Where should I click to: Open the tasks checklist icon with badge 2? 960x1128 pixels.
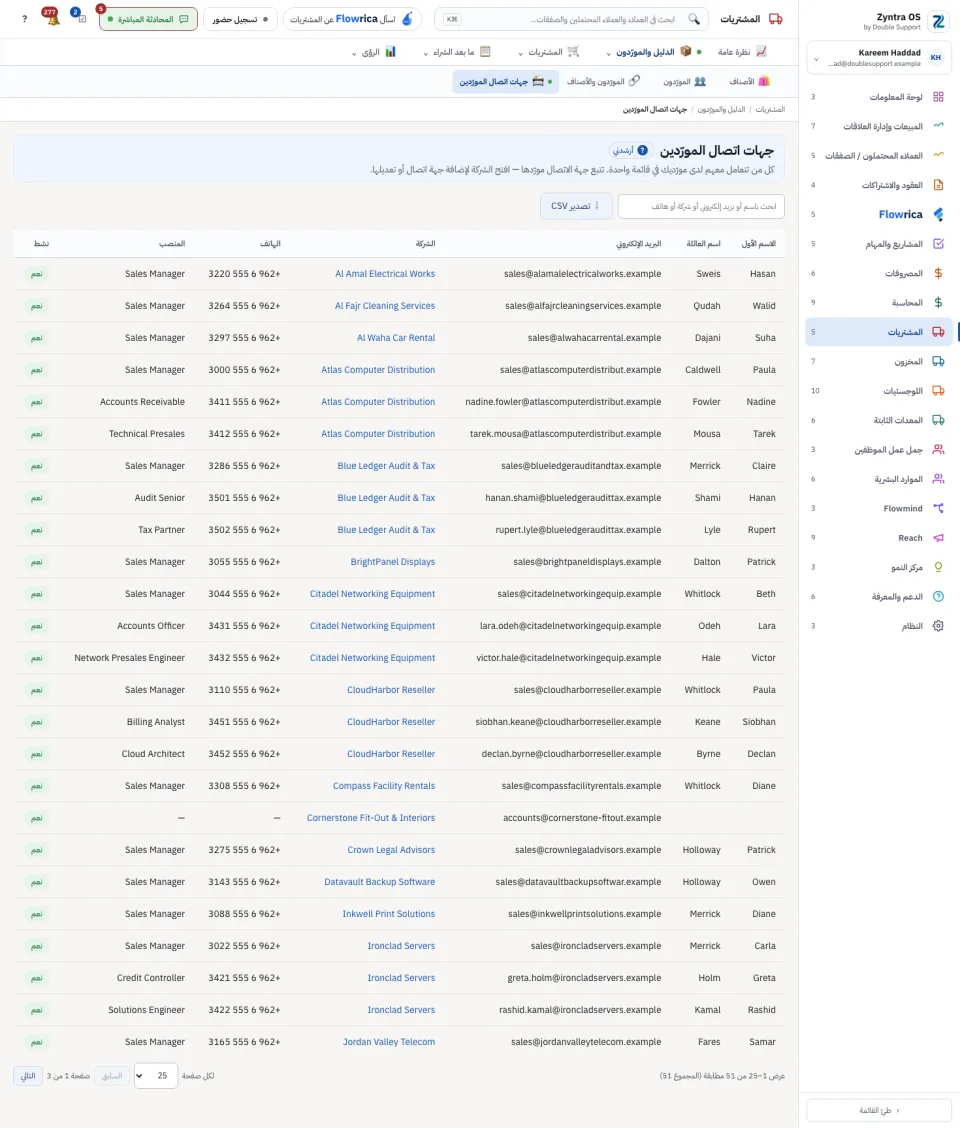79,17
